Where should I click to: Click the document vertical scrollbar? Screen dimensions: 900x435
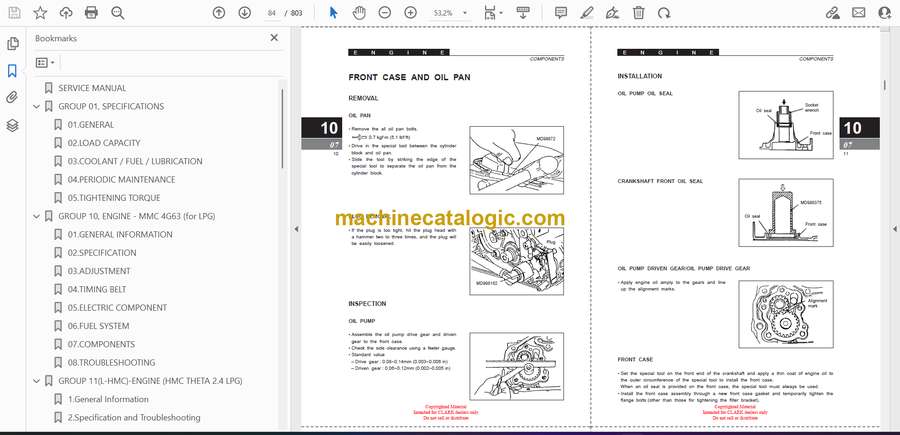885,84
